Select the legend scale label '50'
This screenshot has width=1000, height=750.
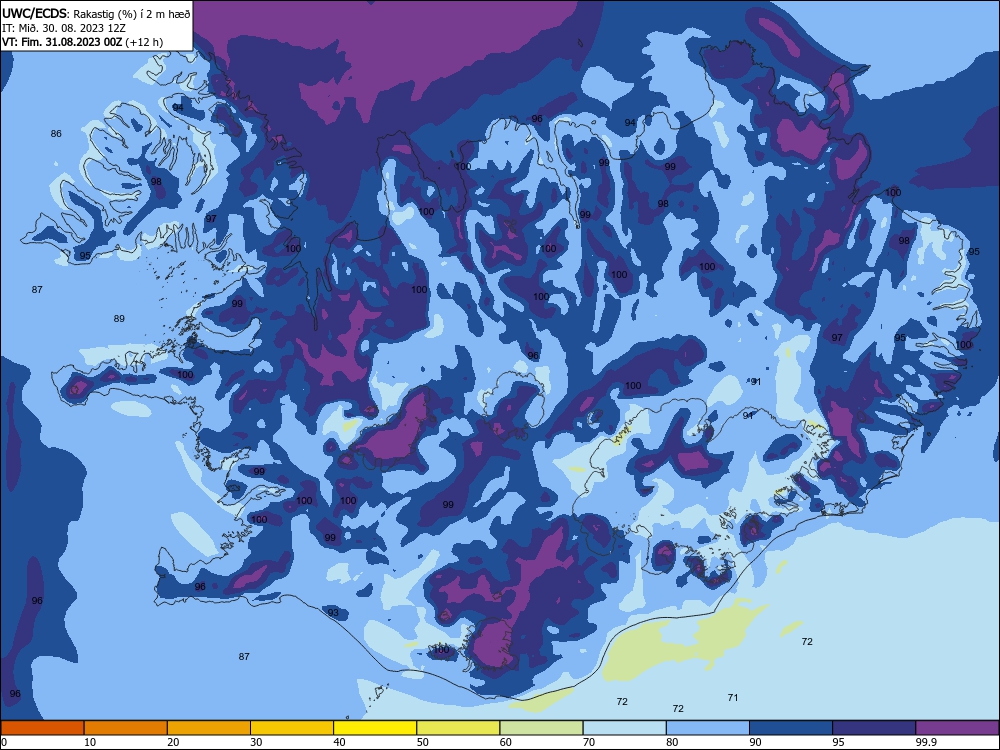tap(423, 742)
